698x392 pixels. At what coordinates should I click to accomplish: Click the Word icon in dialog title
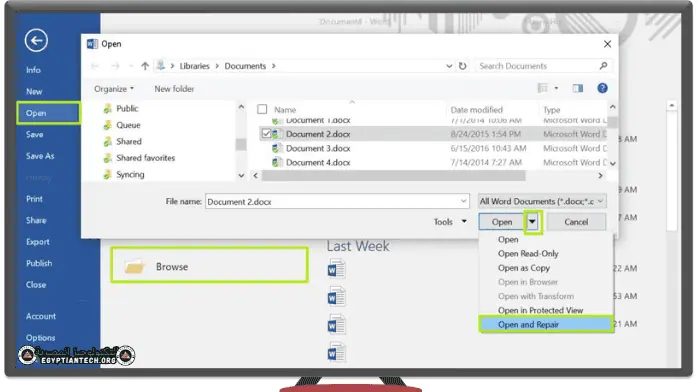tap(92, 44)
